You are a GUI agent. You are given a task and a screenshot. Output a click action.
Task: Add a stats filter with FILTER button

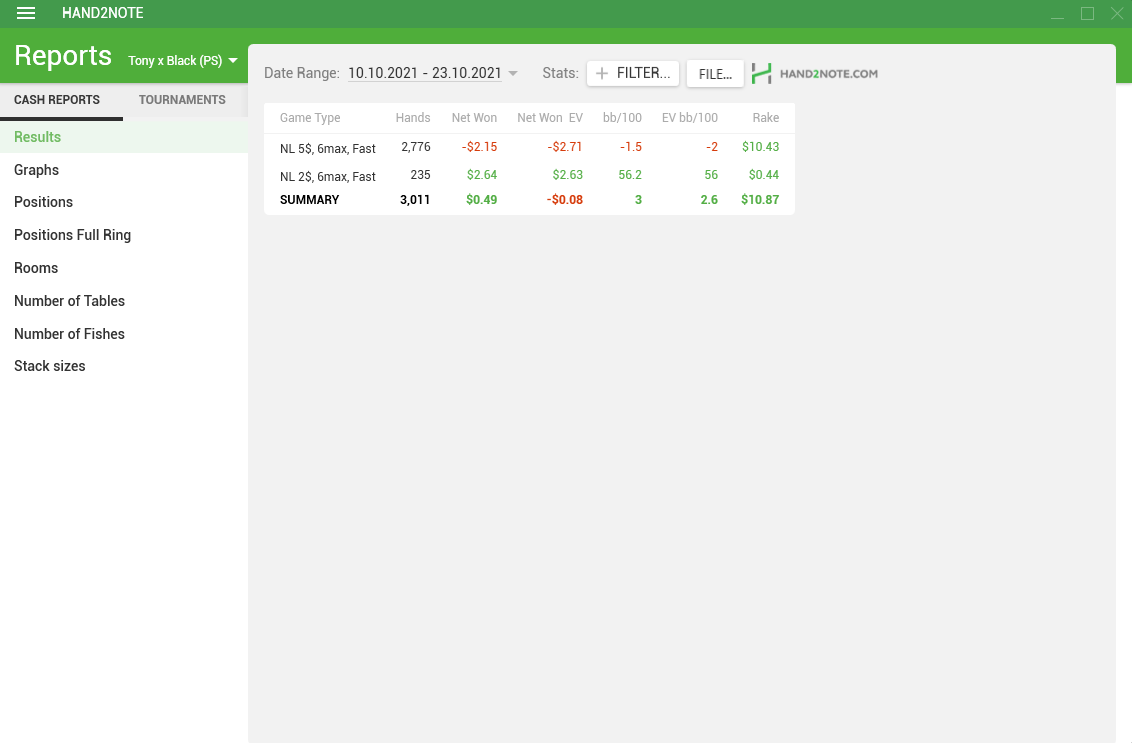point(632,73)
